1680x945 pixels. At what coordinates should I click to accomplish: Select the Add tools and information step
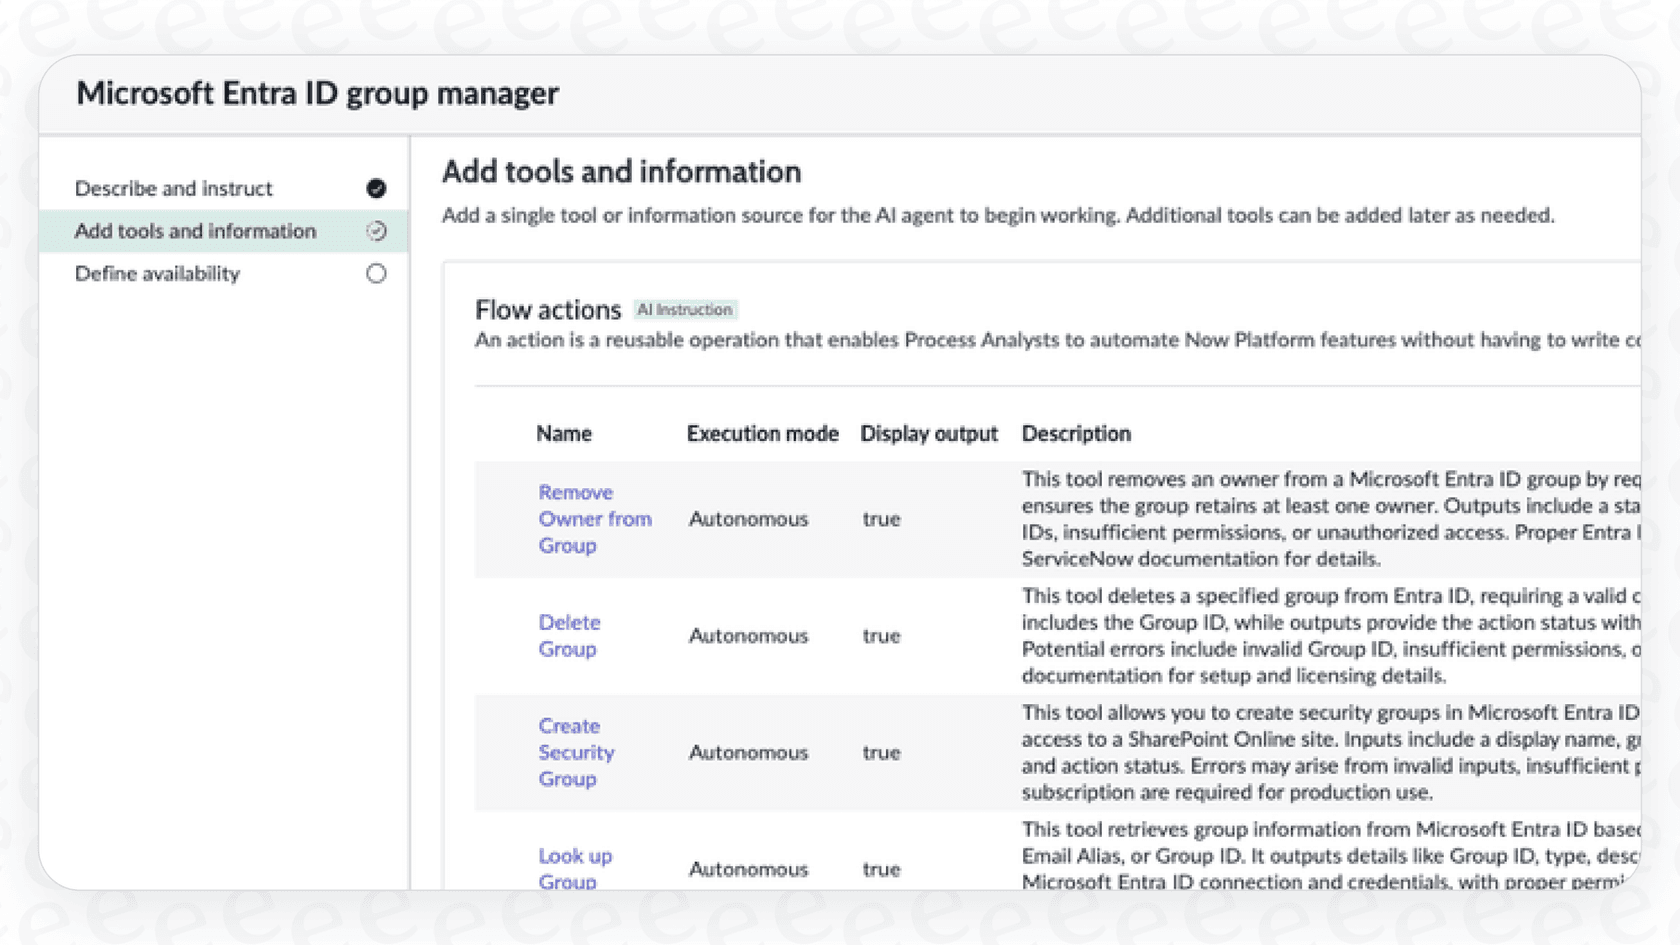tap(195, 231)
